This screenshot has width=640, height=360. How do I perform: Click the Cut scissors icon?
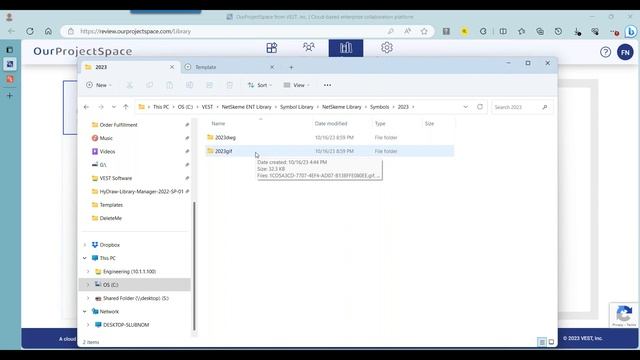(129, 85)
